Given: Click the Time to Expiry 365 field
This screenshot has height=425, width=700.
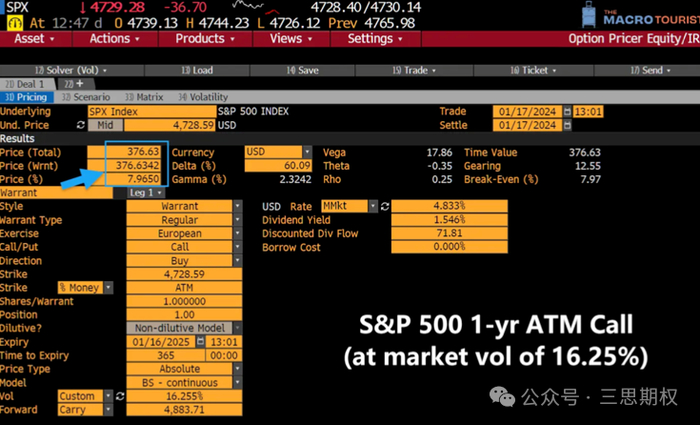Looking at the screenshot, I should coord(166,356).
